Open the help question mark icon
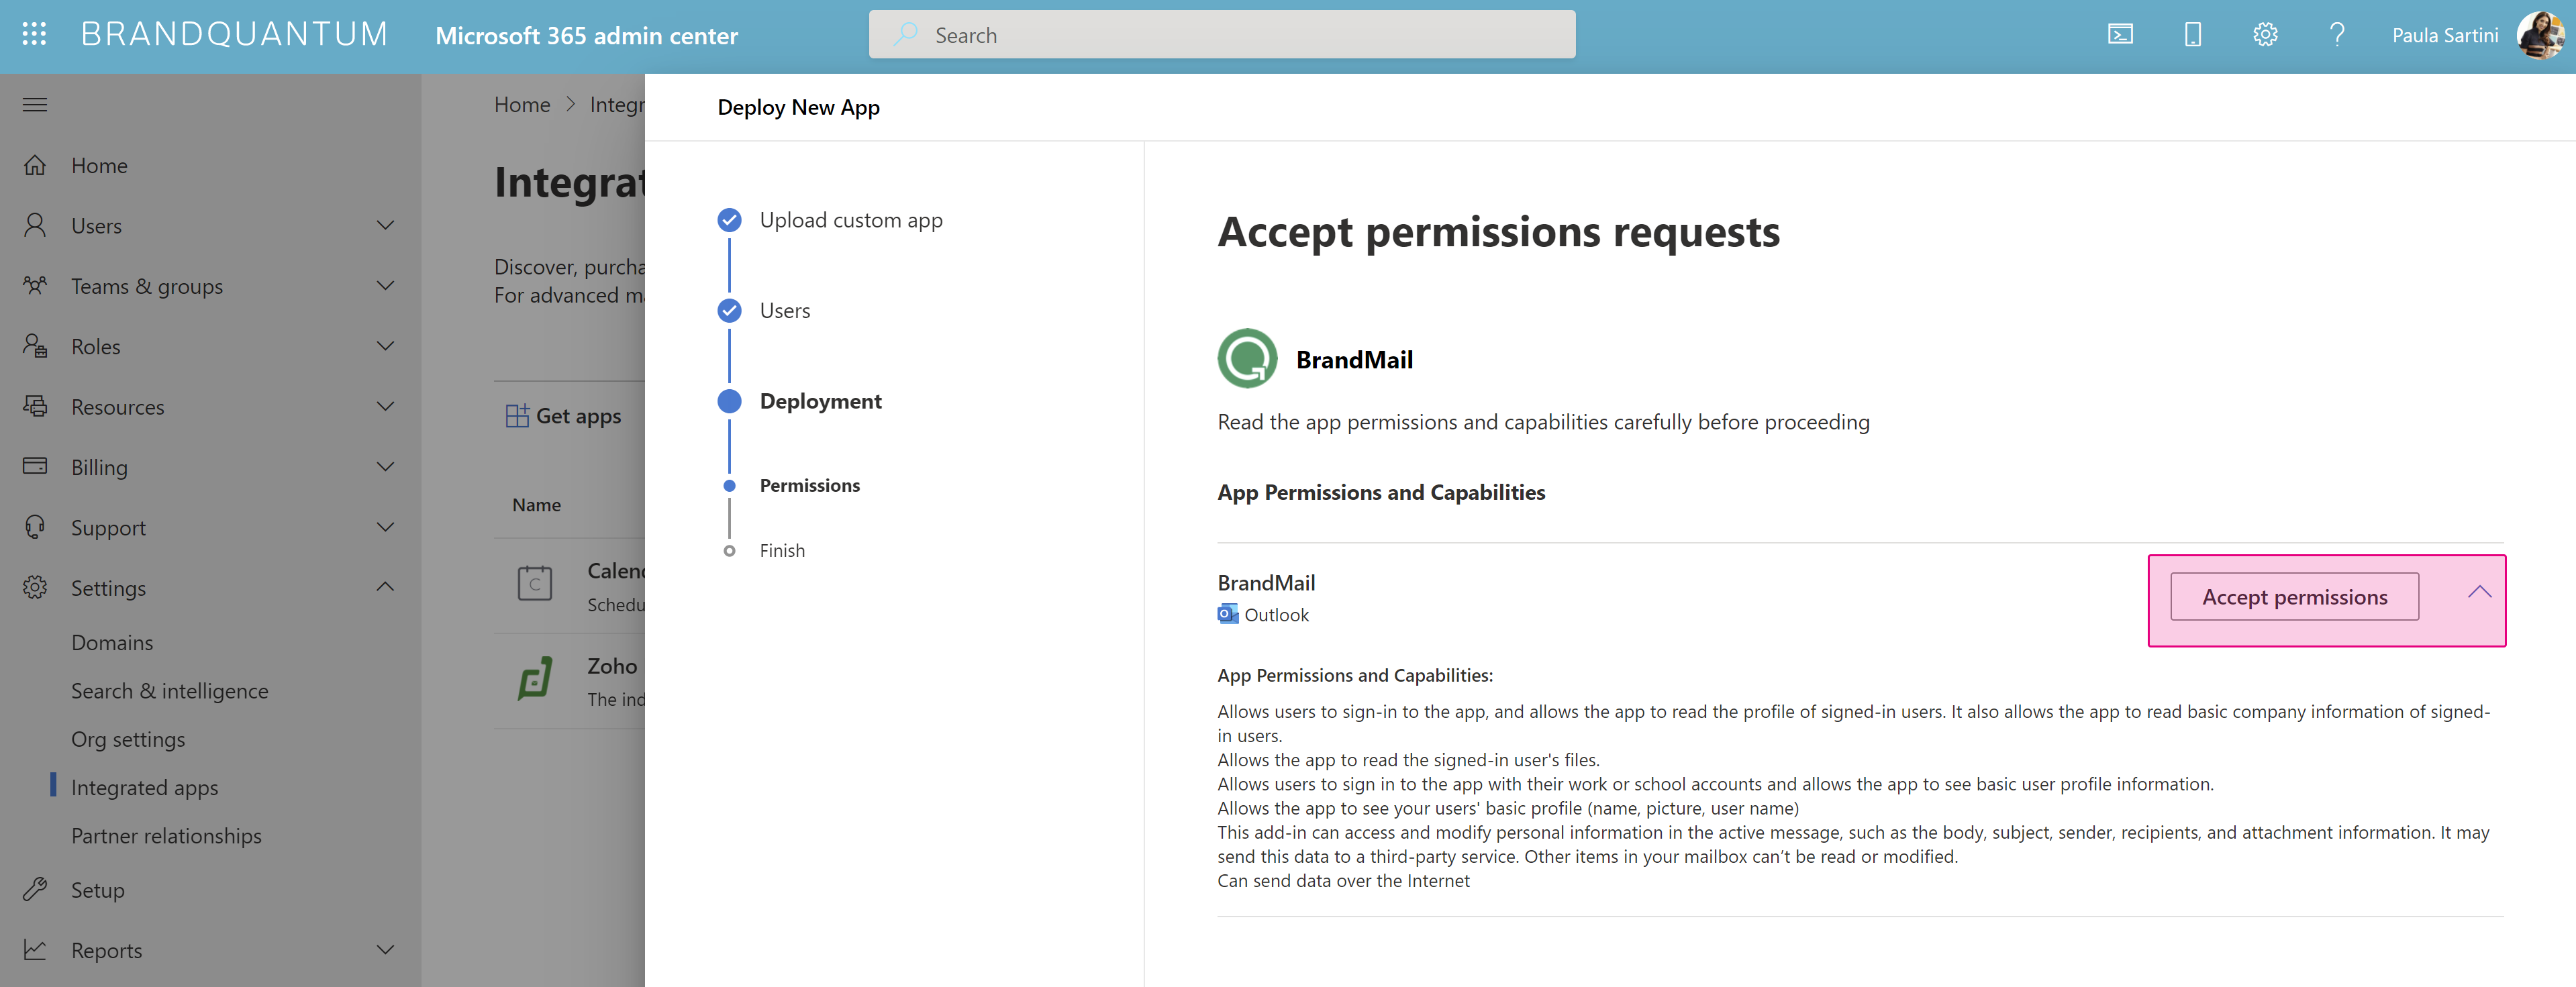2576x987 pixels. pos(2337,35)
